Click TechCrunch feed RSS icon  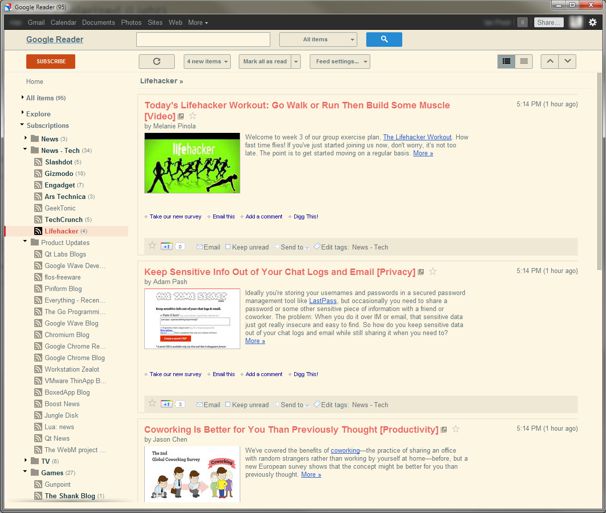click(x=38, y=220)
